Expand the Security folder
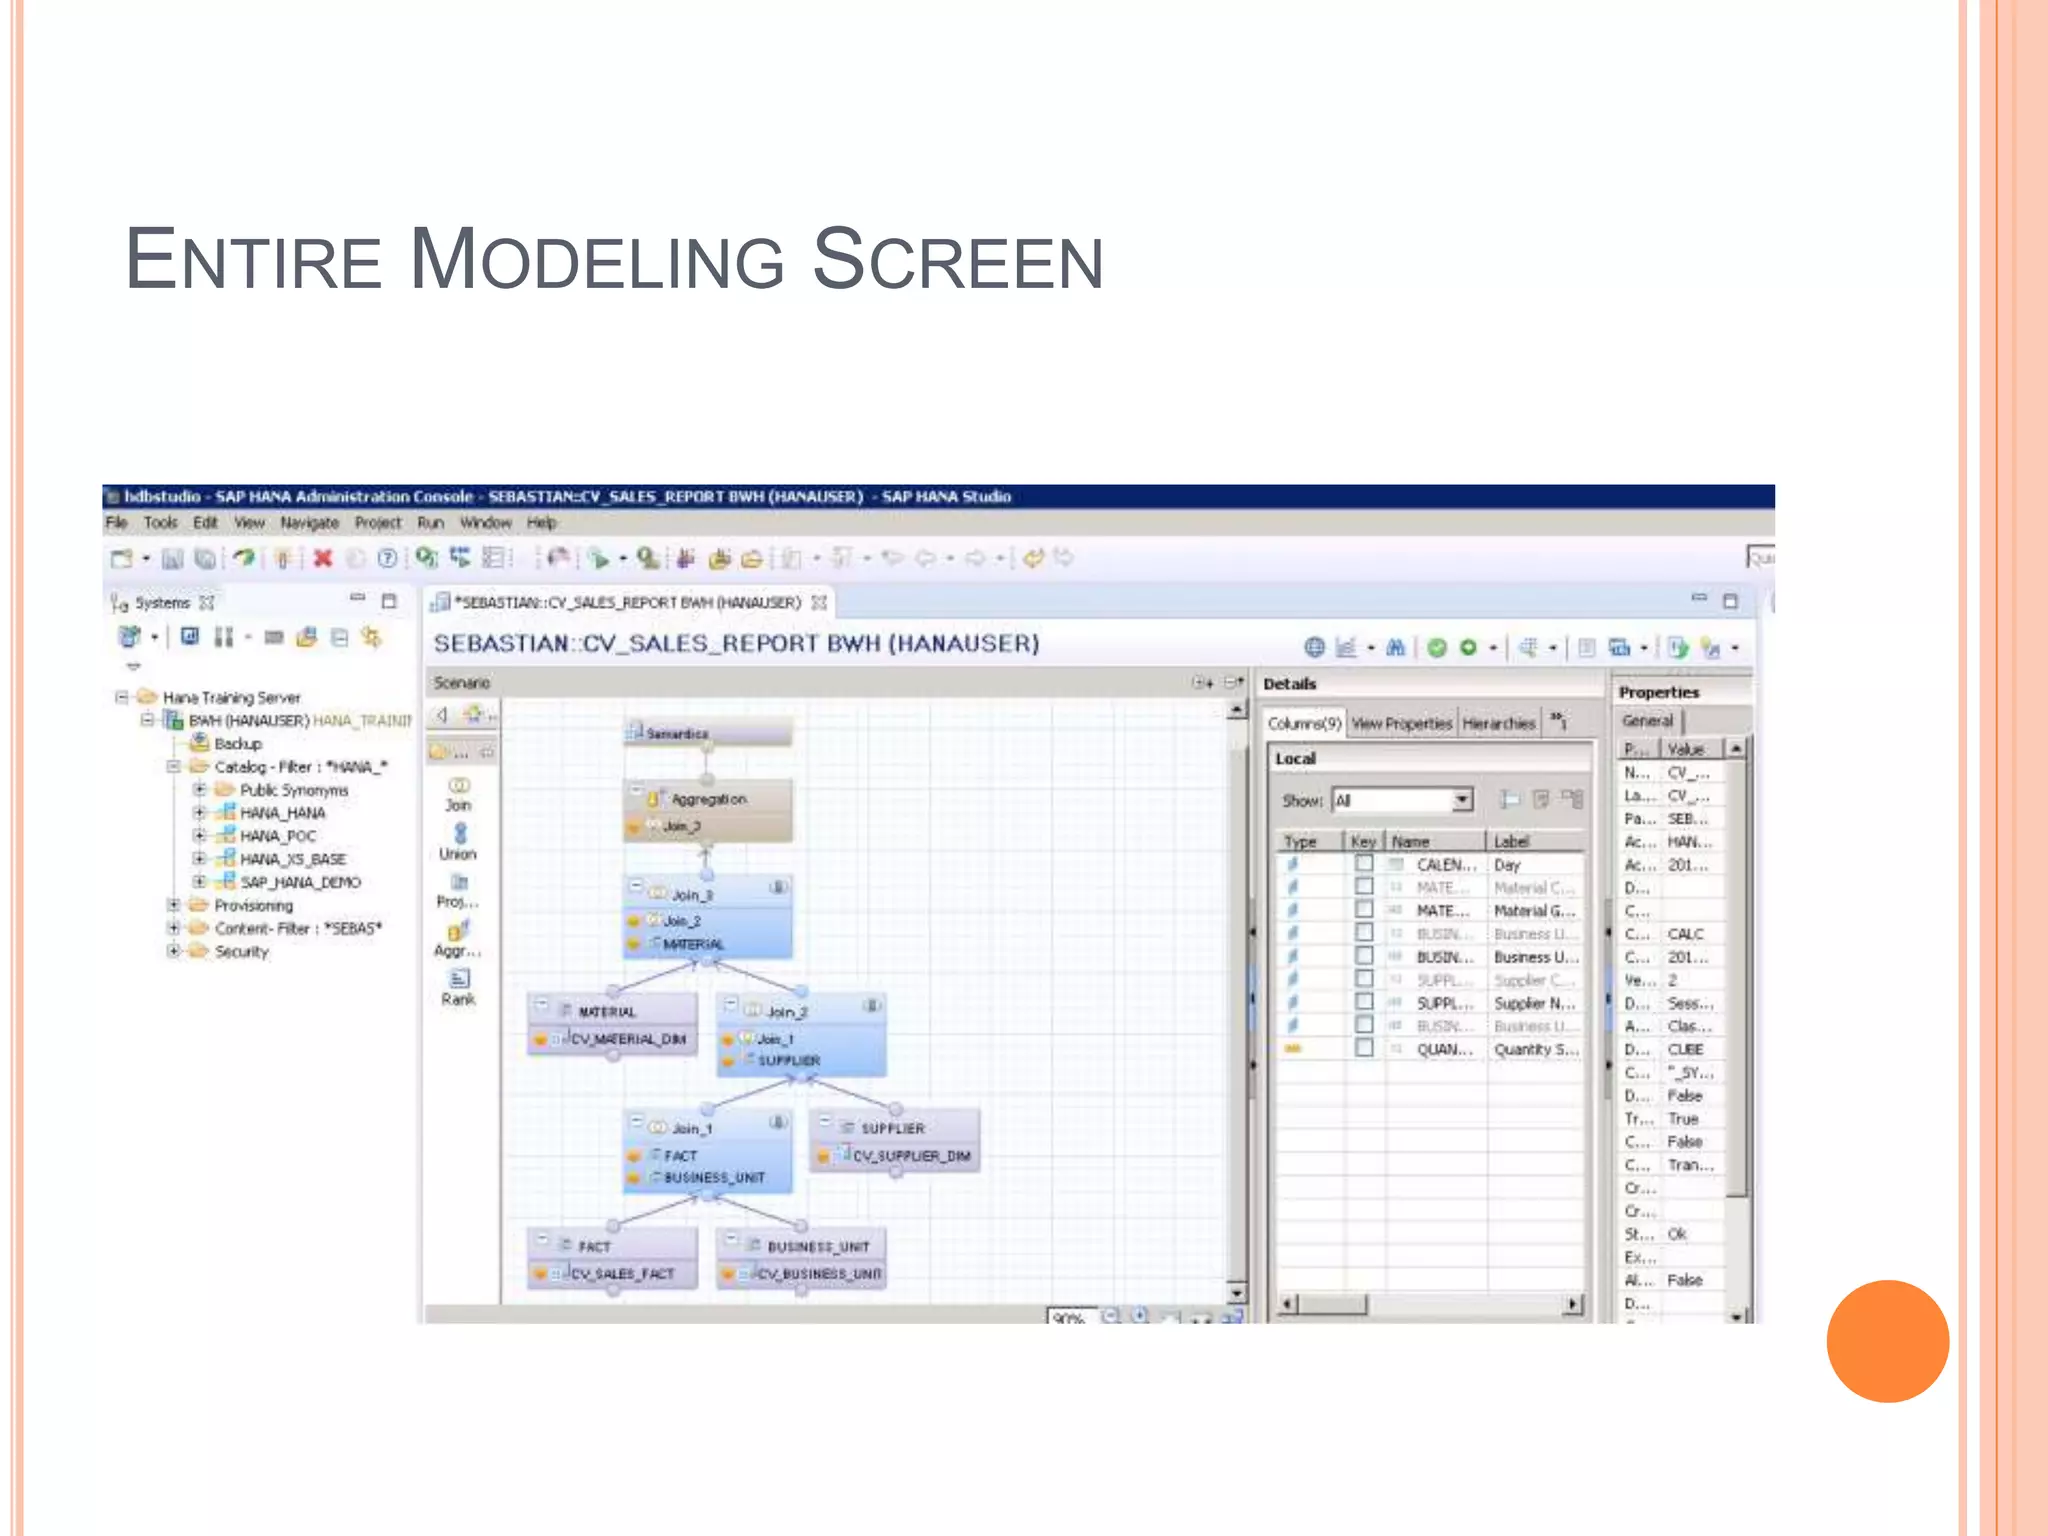Image resolution: width=2048 pixels, height=1536 pixels. [x=173, y=950]
